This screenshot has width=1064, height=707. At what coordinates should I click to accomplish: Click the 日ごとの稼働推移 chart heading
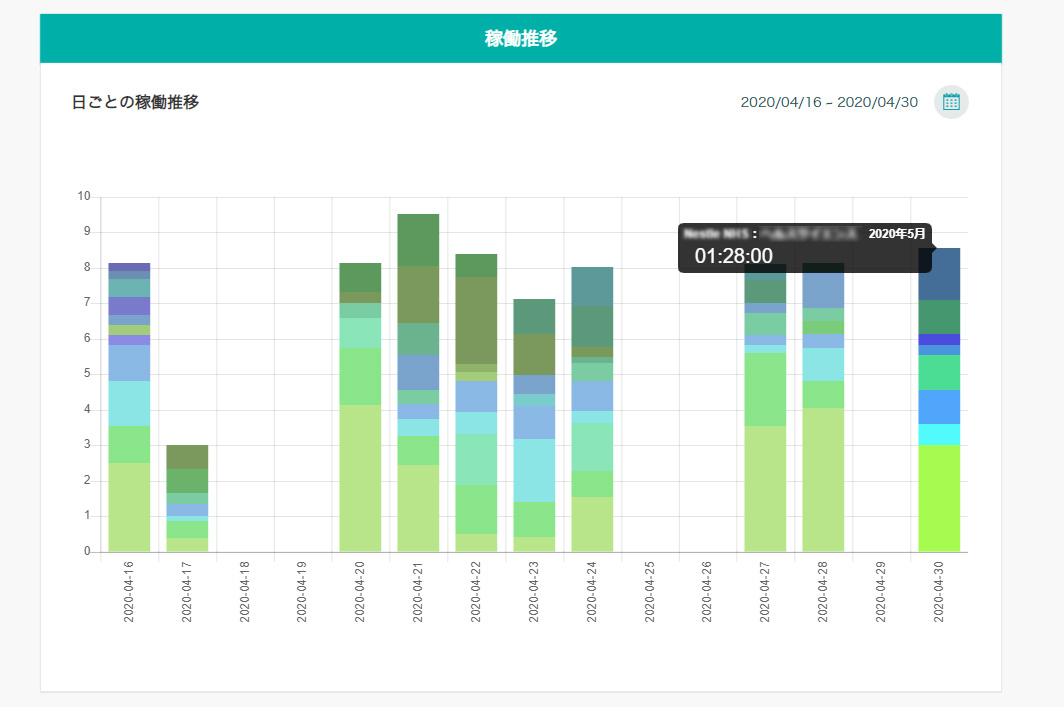(135, 102)
